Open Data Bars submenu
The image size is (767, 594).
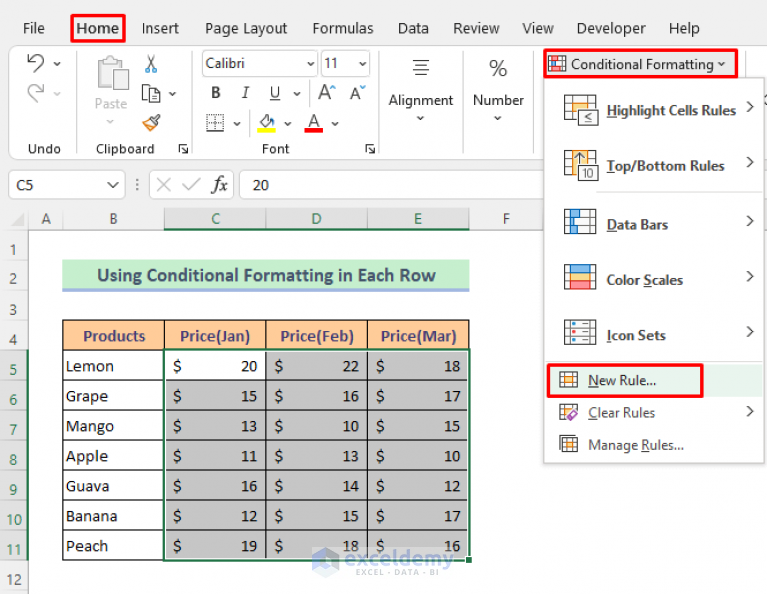655,224
